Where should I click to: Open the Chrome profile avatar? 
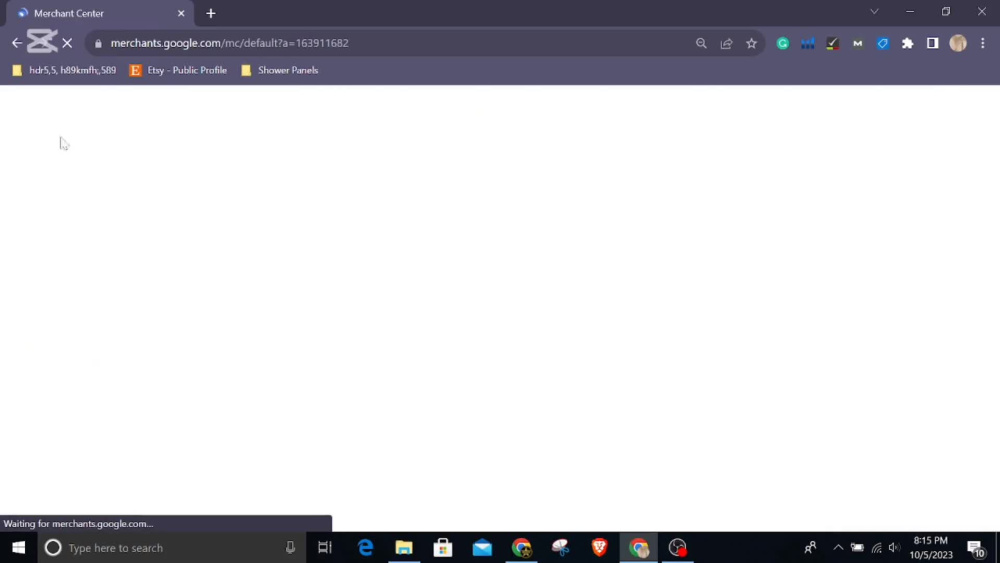(958, 43)
